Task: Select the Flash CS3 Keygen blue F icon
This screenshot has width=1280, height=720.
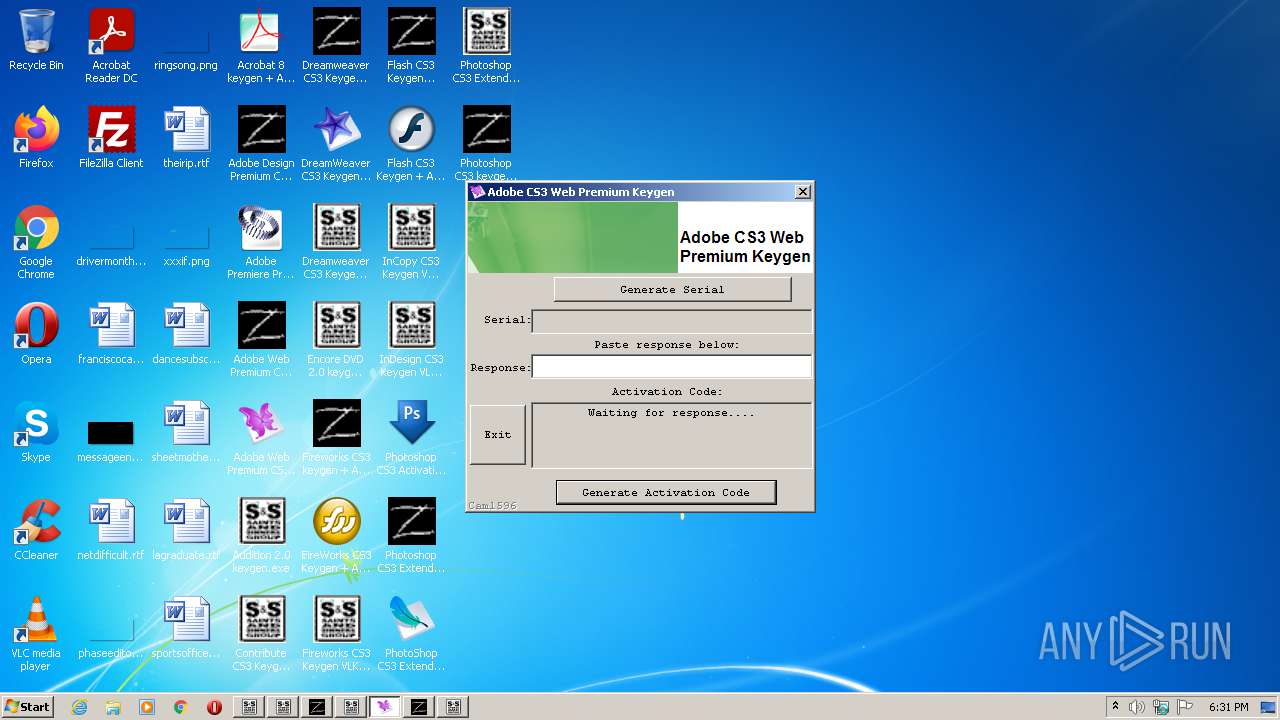Action: pyautogui.click(x=411, y=145)
